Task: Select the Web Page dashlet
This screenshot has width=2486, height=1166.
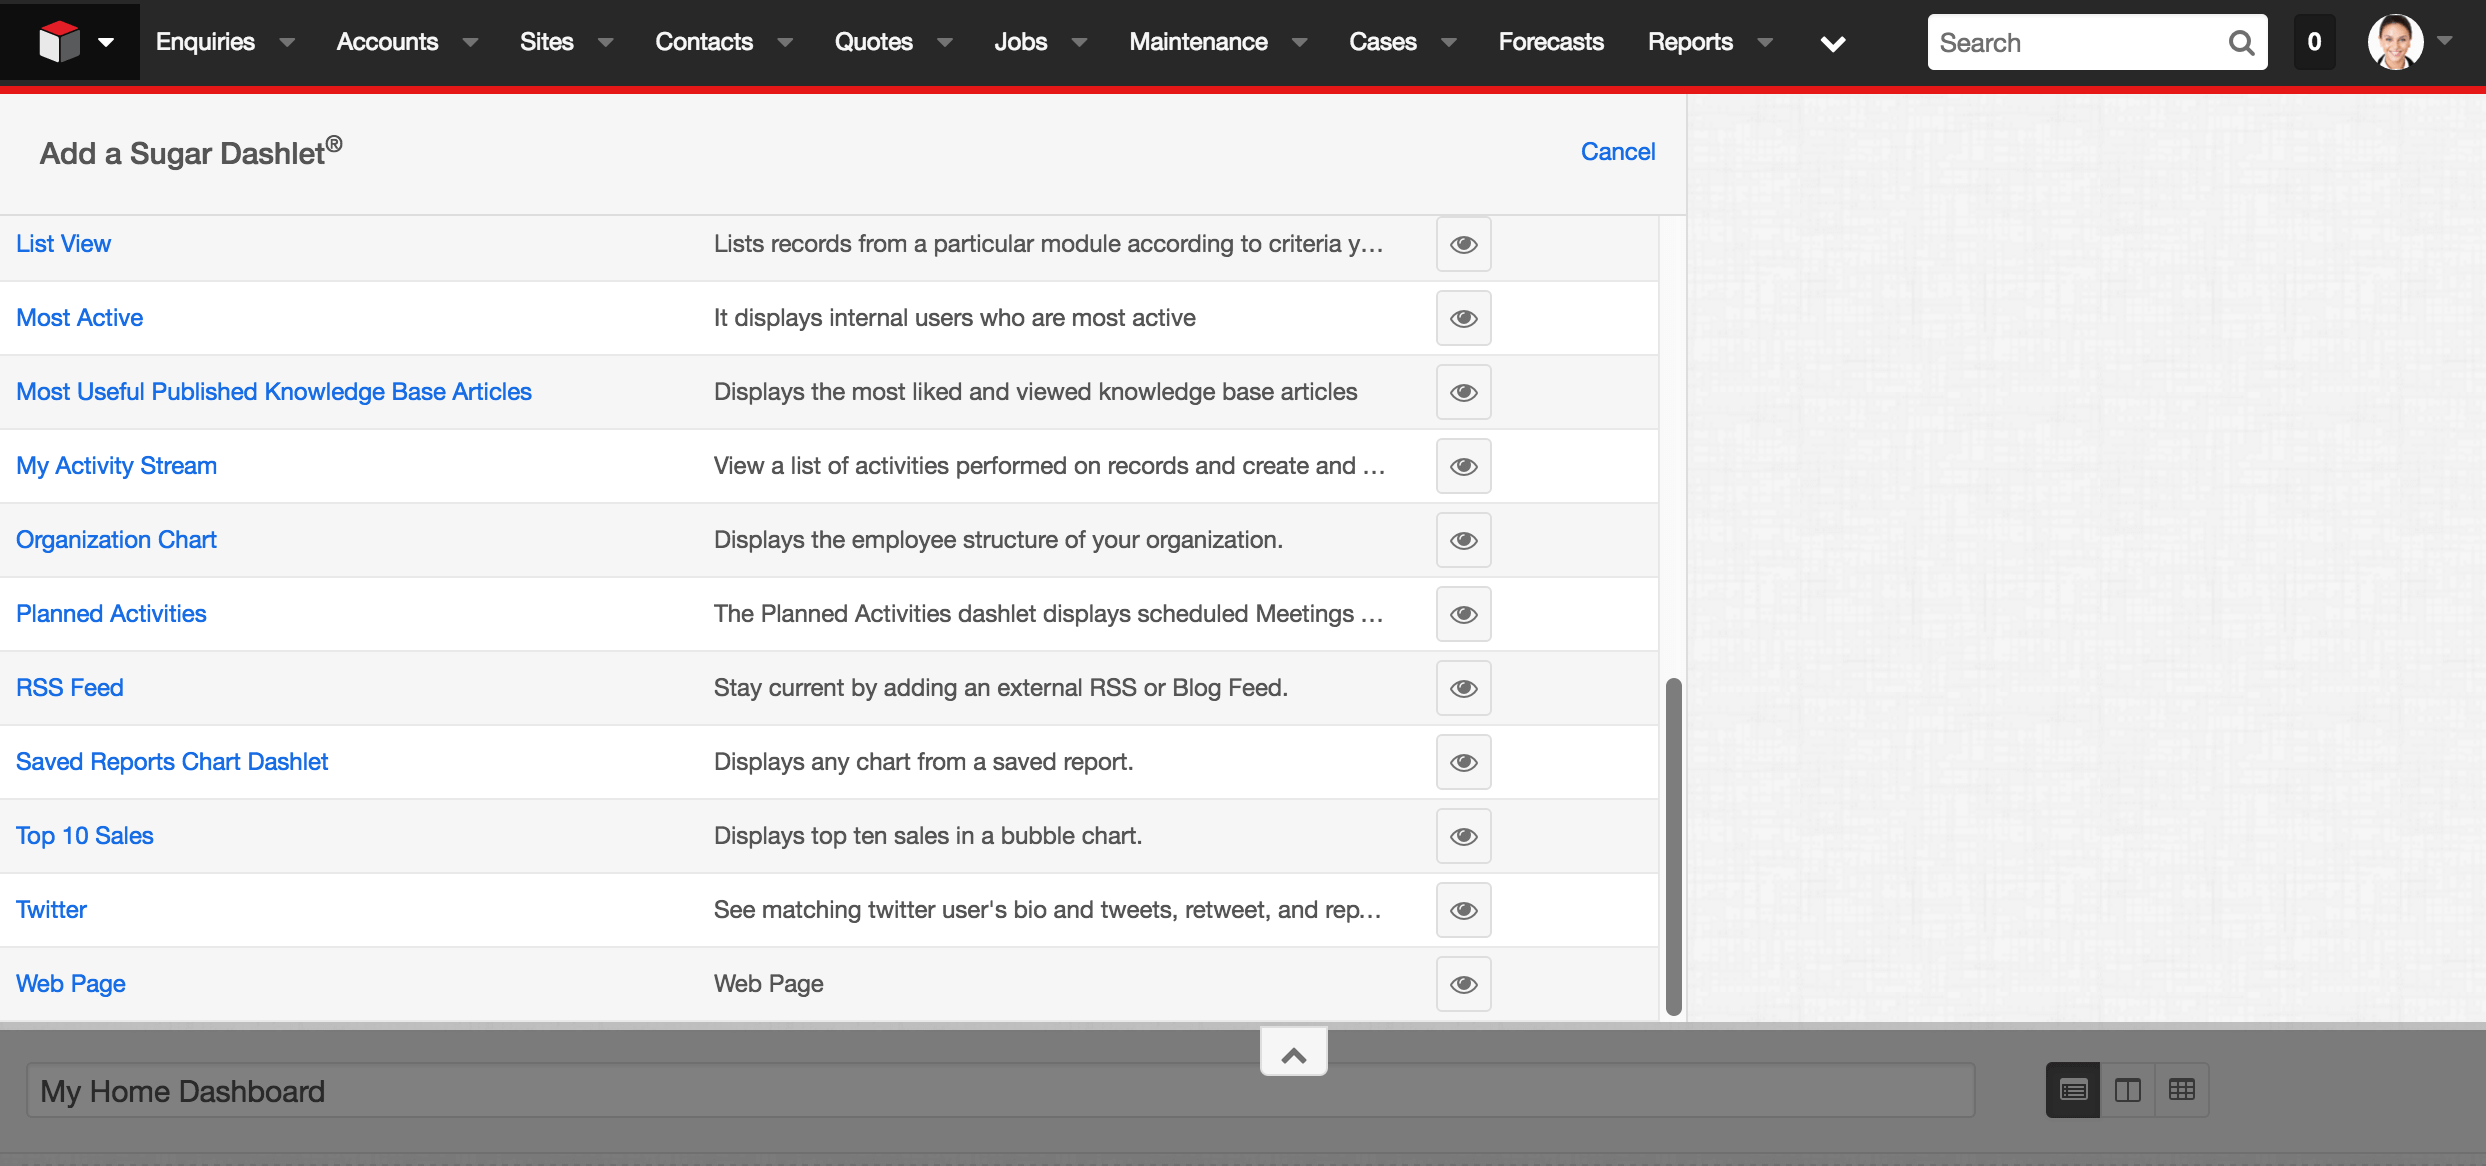Action: pyautogui.click(x=70, y=984)
